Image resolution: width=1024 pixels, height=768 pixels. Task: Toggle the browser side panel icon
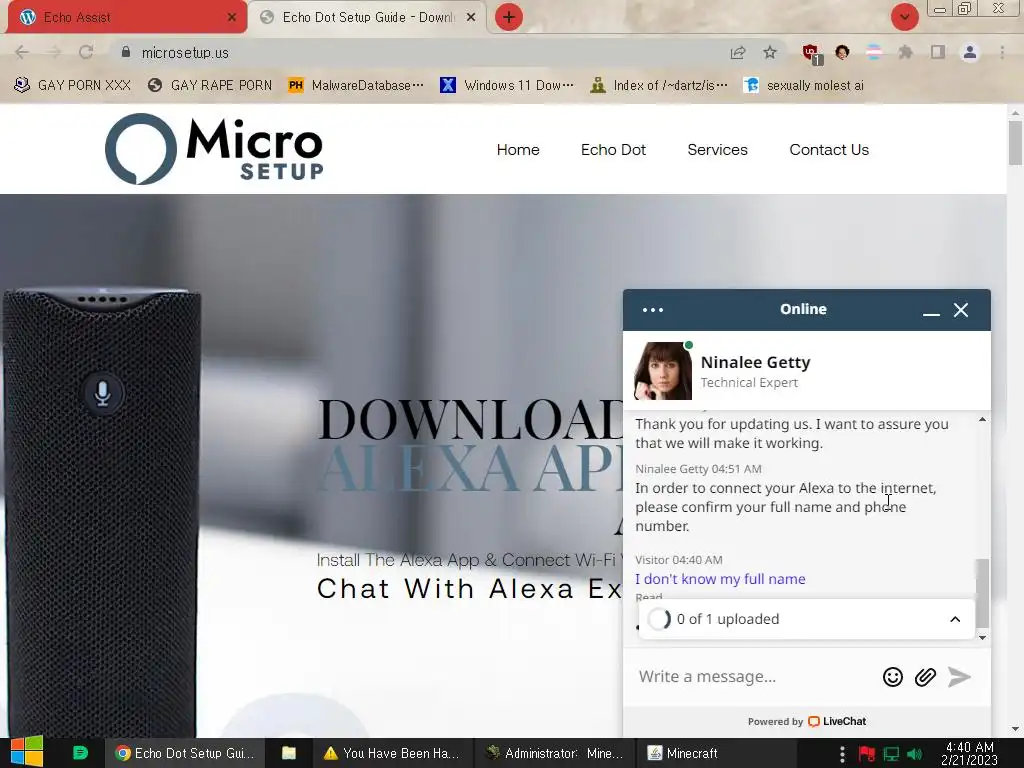tap(938, 52)
